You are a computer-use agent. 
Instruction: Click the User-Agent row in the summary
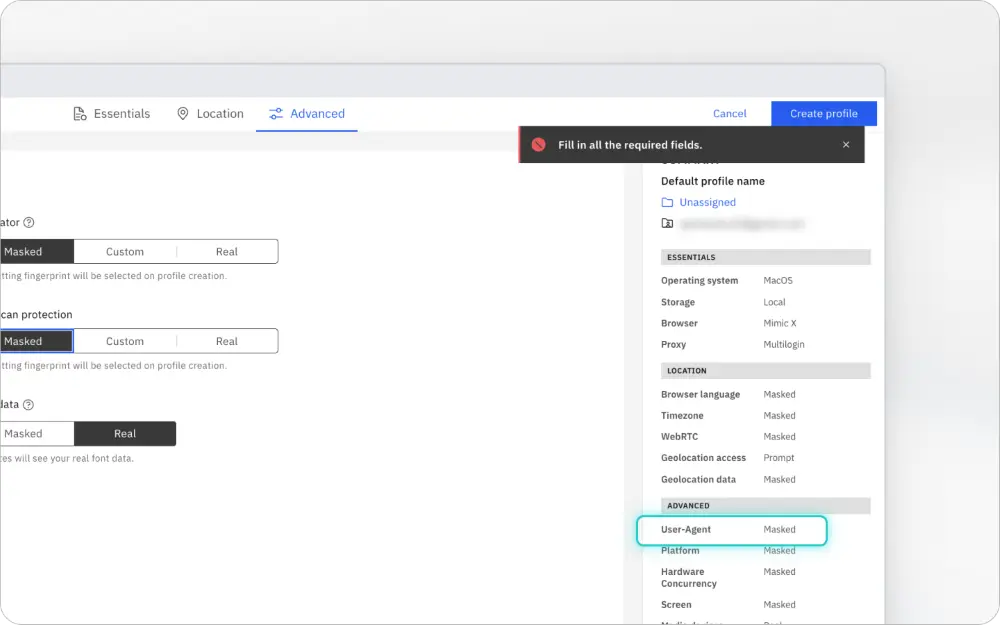[732, 530]
